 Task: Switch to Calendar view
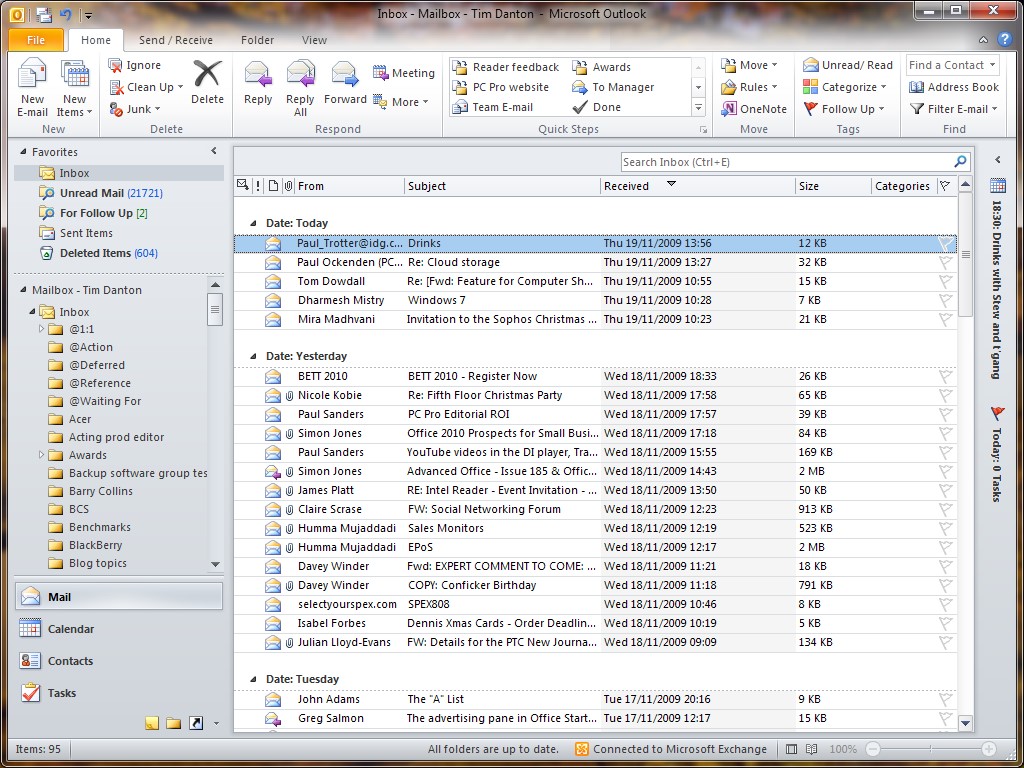(x=119, y=629)
